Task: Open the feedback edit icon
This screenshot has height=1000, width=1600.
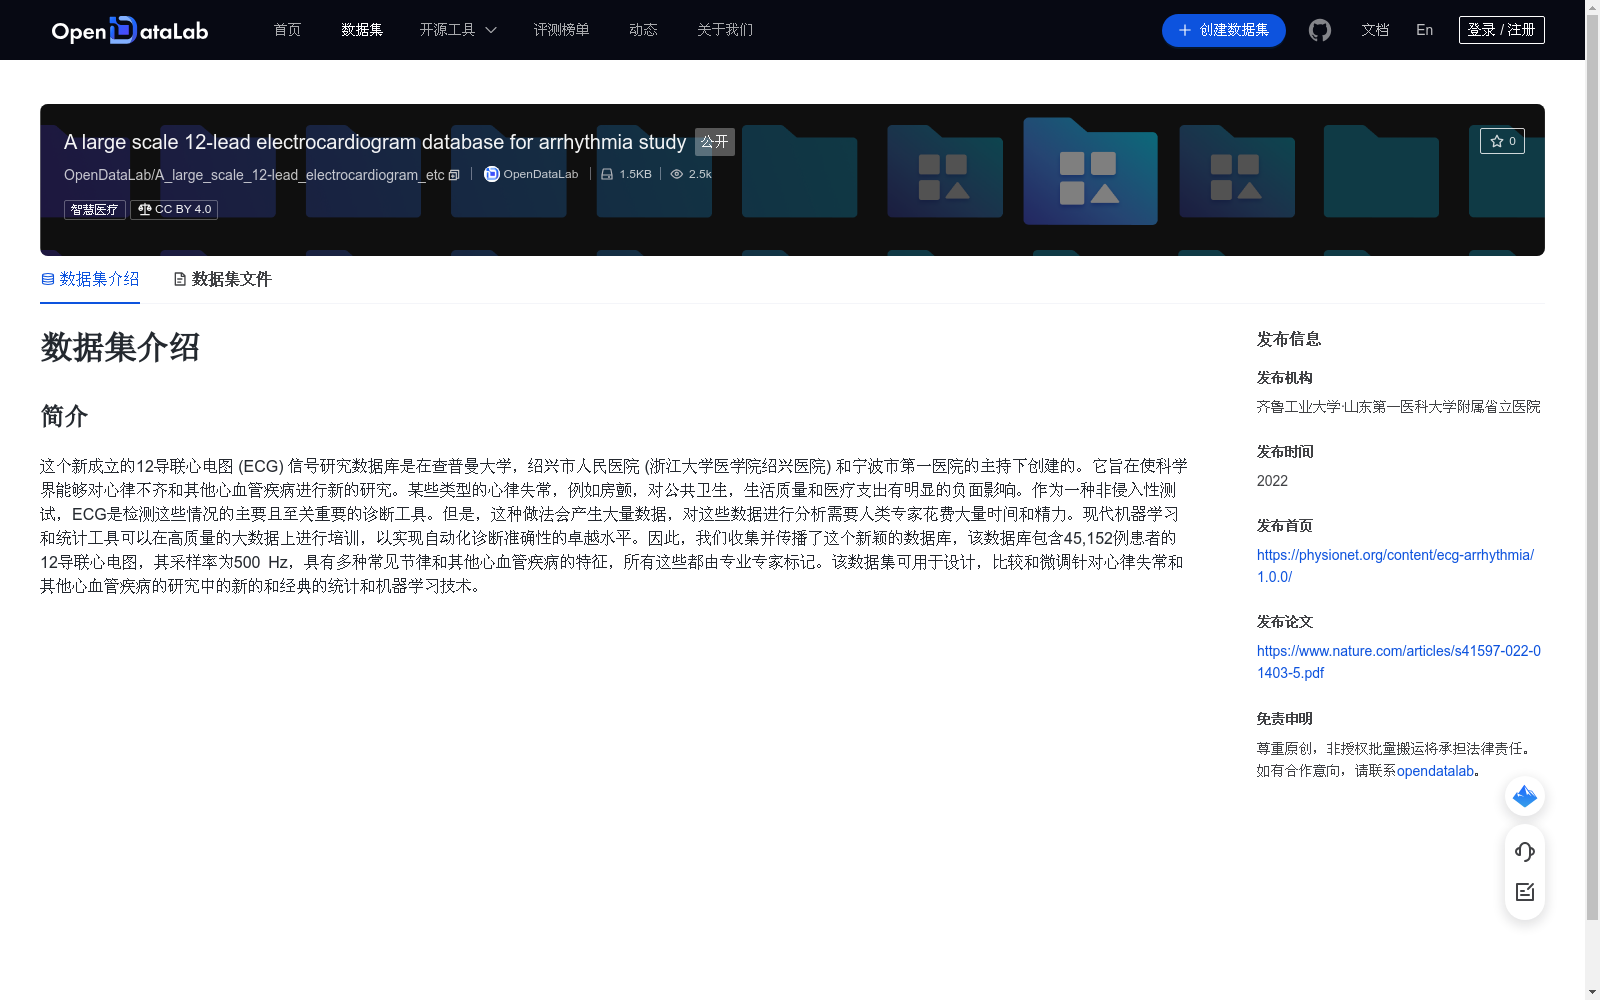Action: click(1525, 892)
